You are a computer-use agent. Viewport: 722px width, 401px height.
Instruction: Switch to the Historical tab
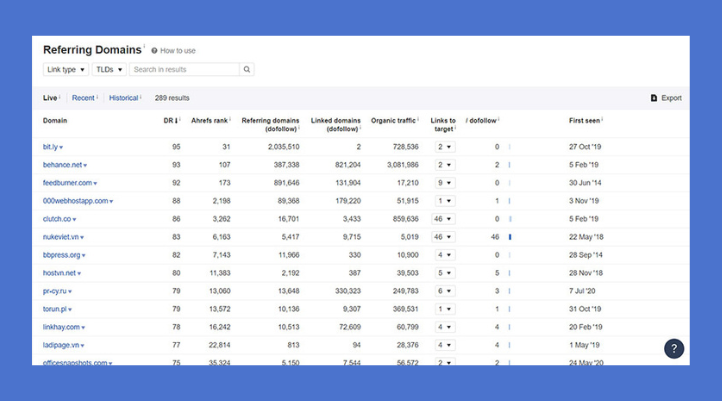tap(123, 98)
